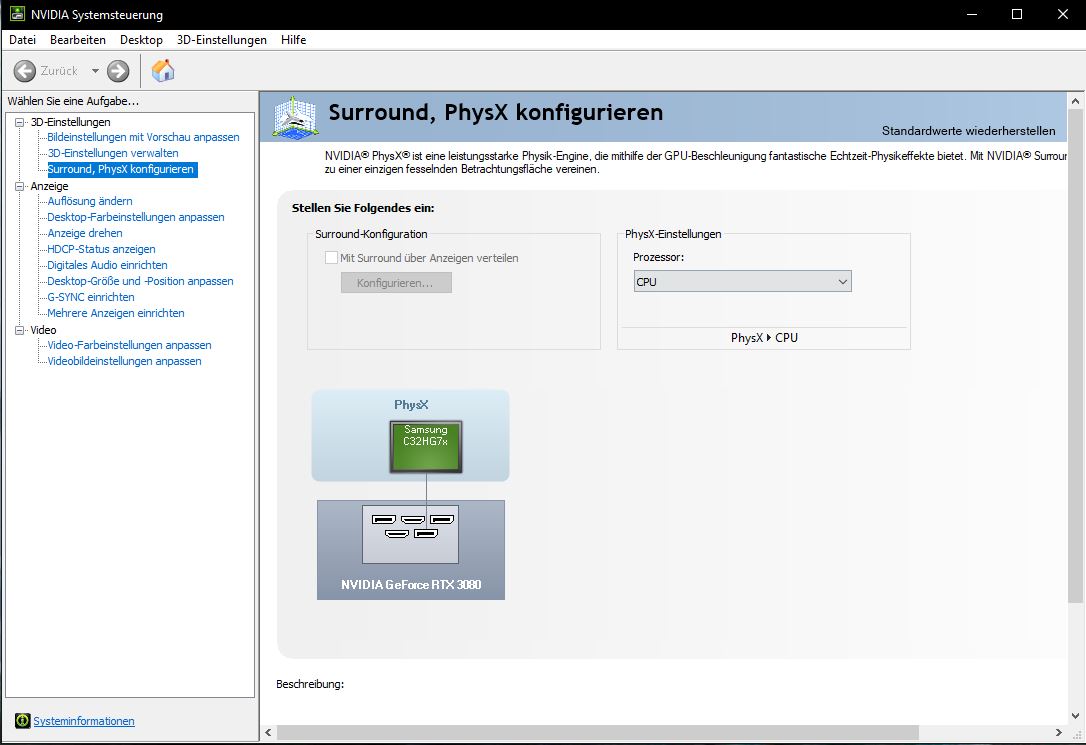
Task: Click the Surround PhysX header icon
Action: 296,116
